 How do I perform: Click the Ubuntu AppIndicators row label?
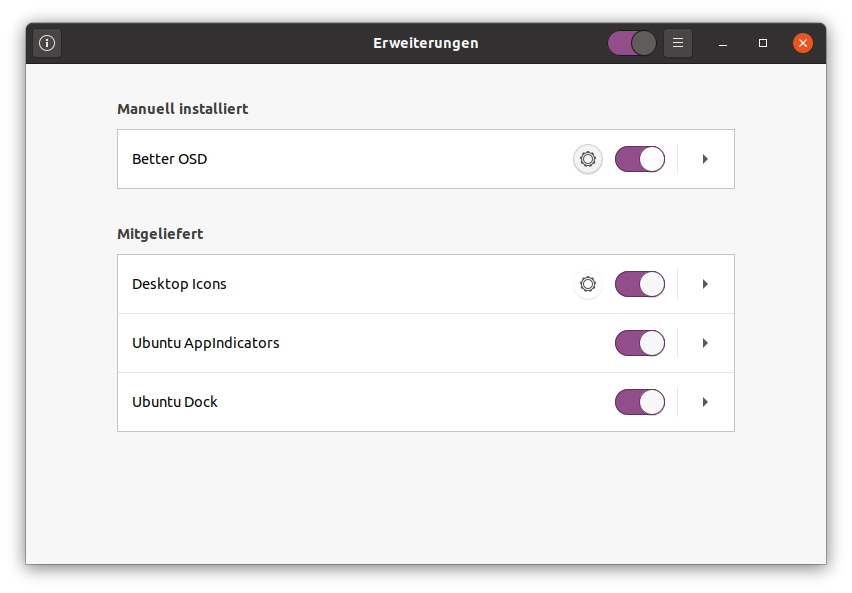click(x=205, y=343)
